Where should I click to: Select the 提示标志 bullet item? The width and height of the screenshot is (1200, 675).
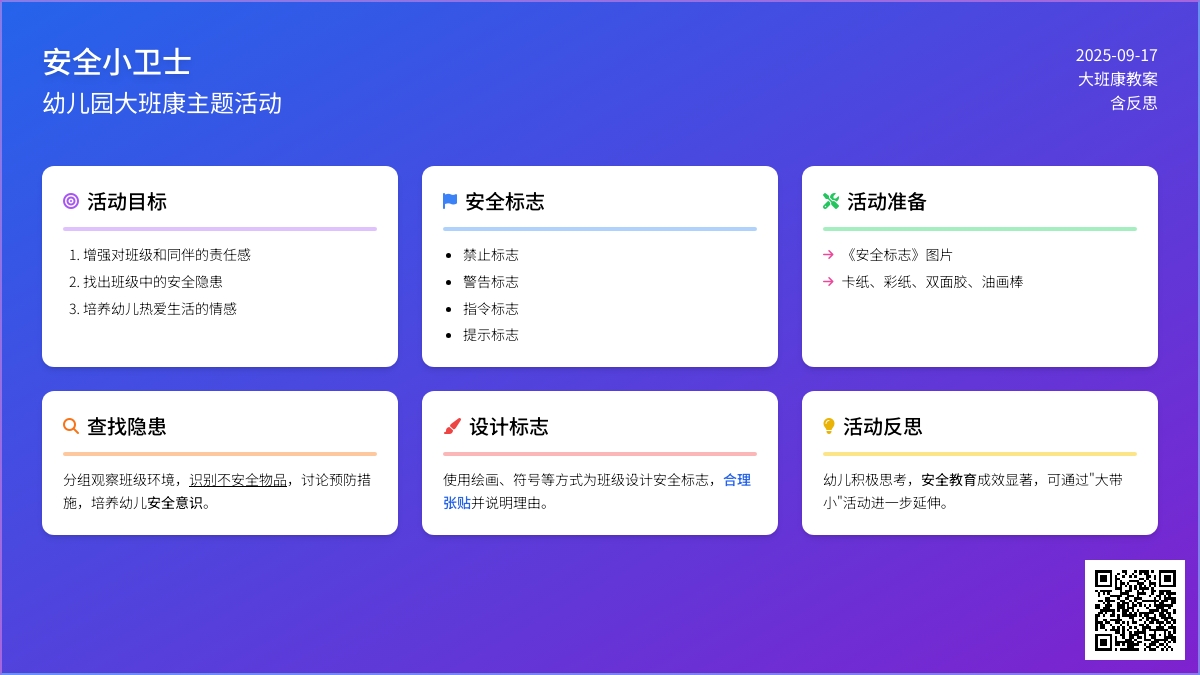[491, 335]
